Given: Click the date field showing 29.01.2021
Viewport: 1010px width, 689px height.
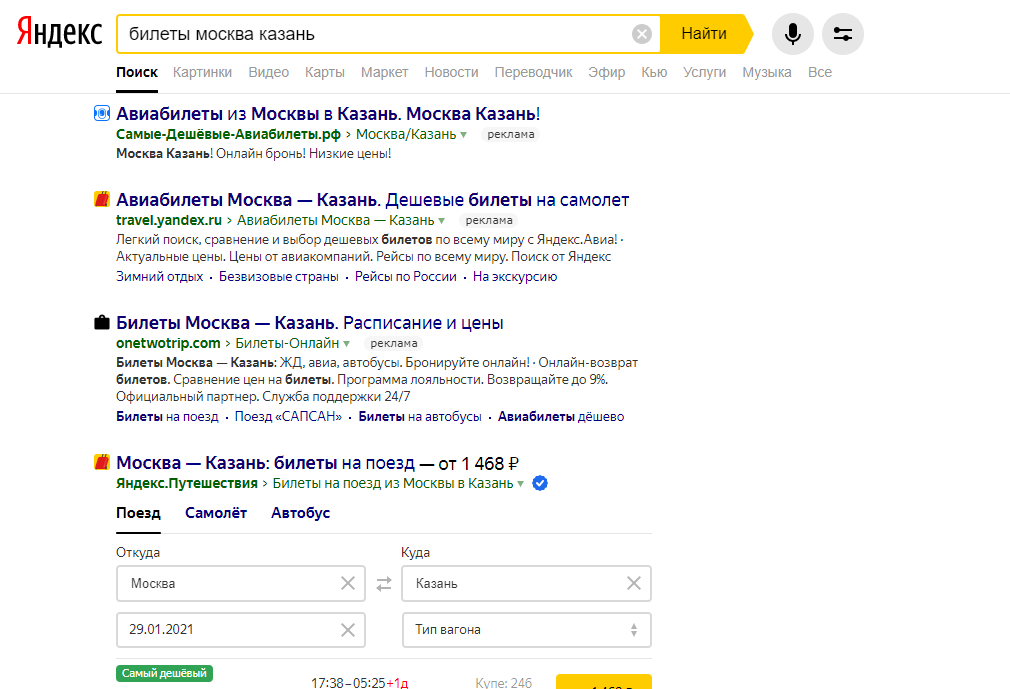Looking at the screenshot, I should [241, 630].
